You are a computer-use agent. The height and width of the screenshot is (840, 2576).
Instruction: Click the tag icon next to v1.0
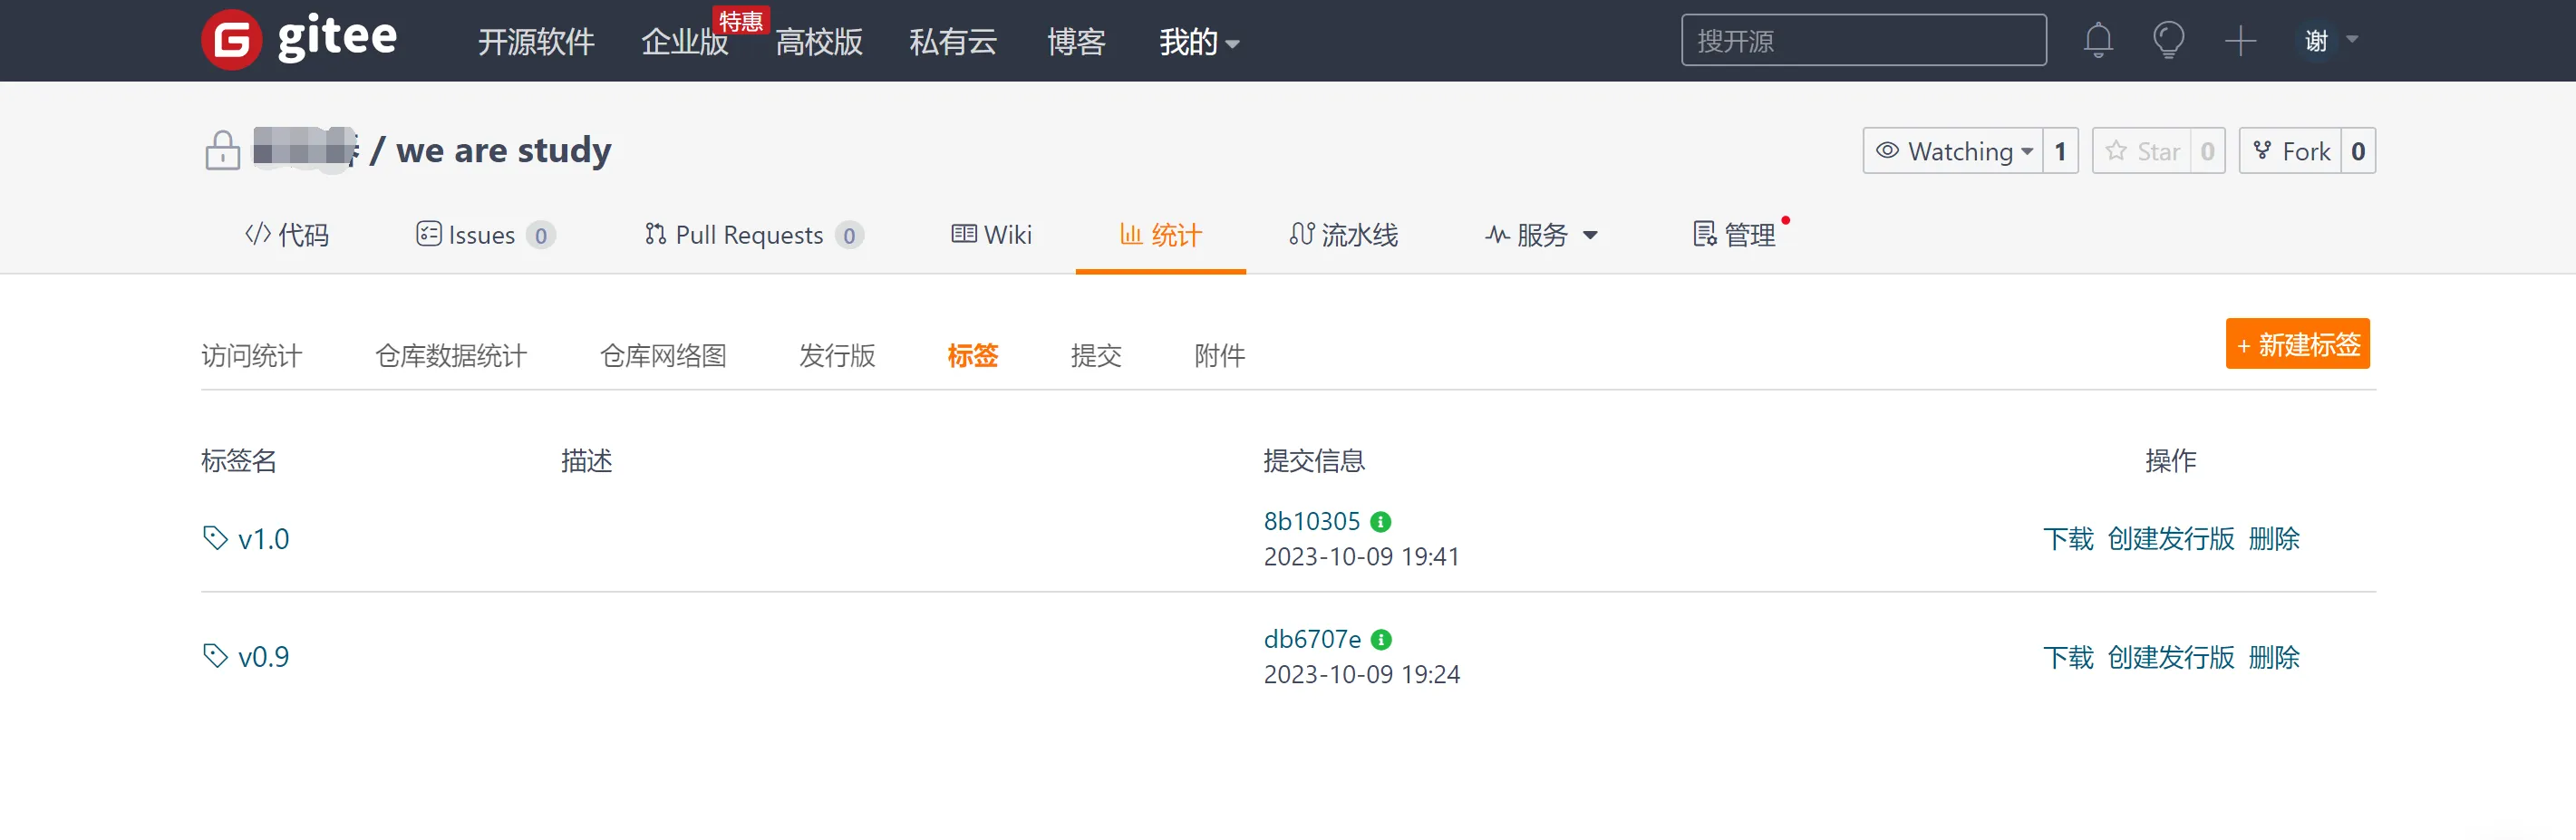tap(215, 538)
